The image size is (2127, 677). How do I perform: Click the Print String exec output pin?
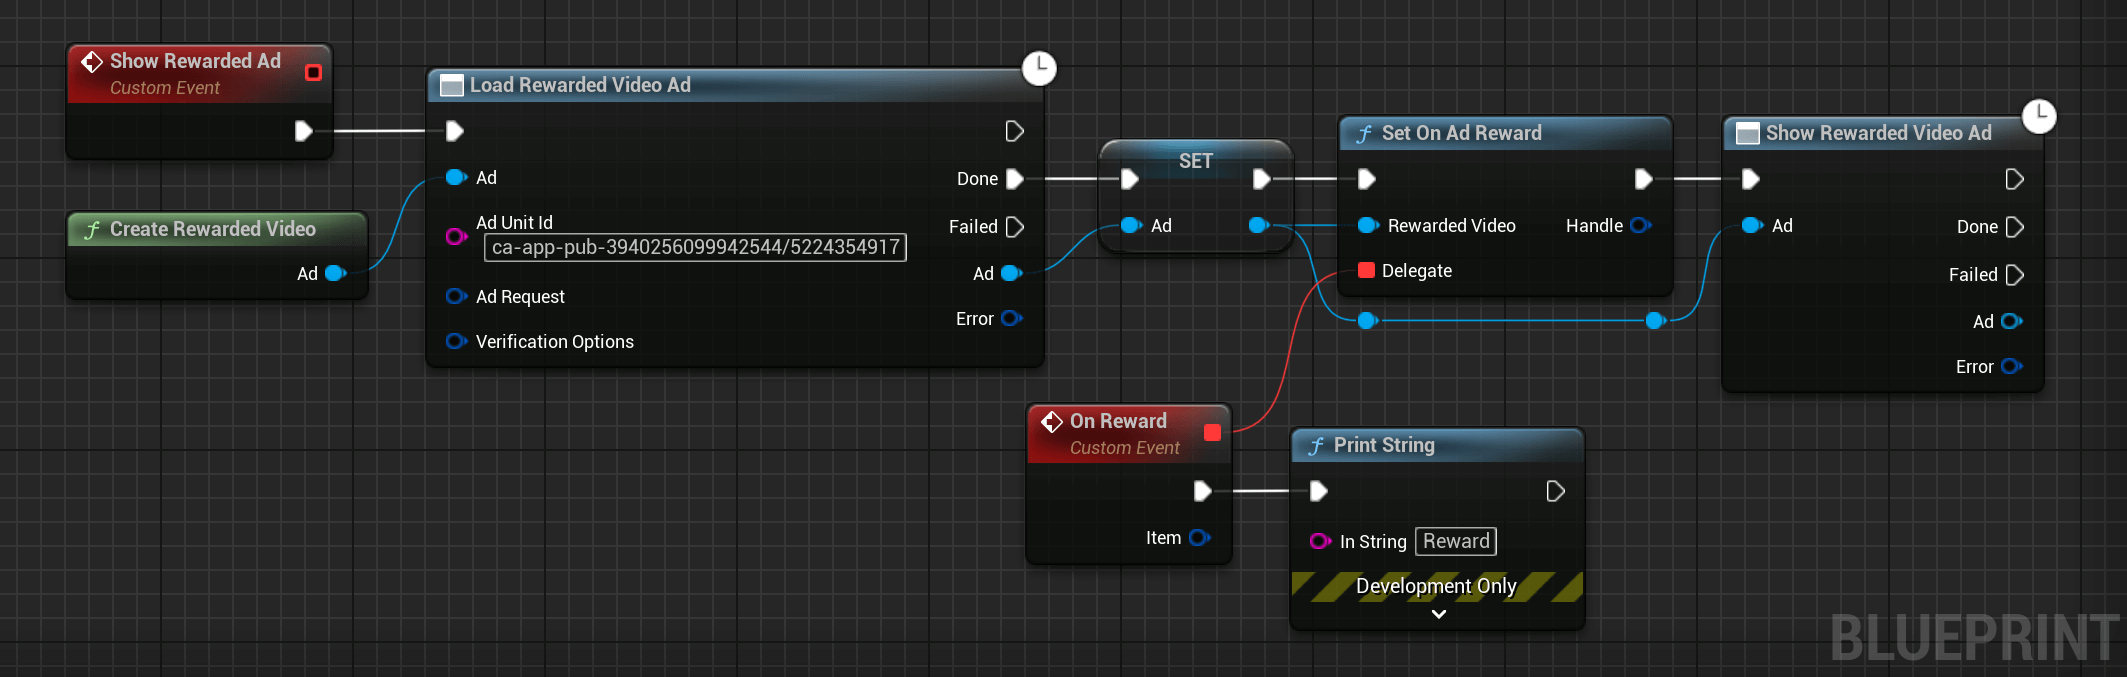click(1555, 491)
